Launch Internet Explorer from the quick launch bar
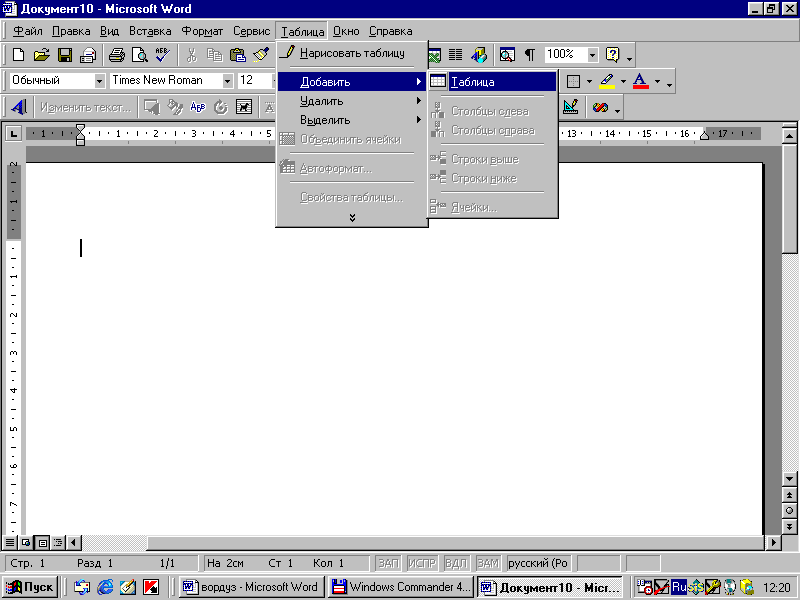The width and height of the screenshot is (800, 600). (x=105, y=587)
